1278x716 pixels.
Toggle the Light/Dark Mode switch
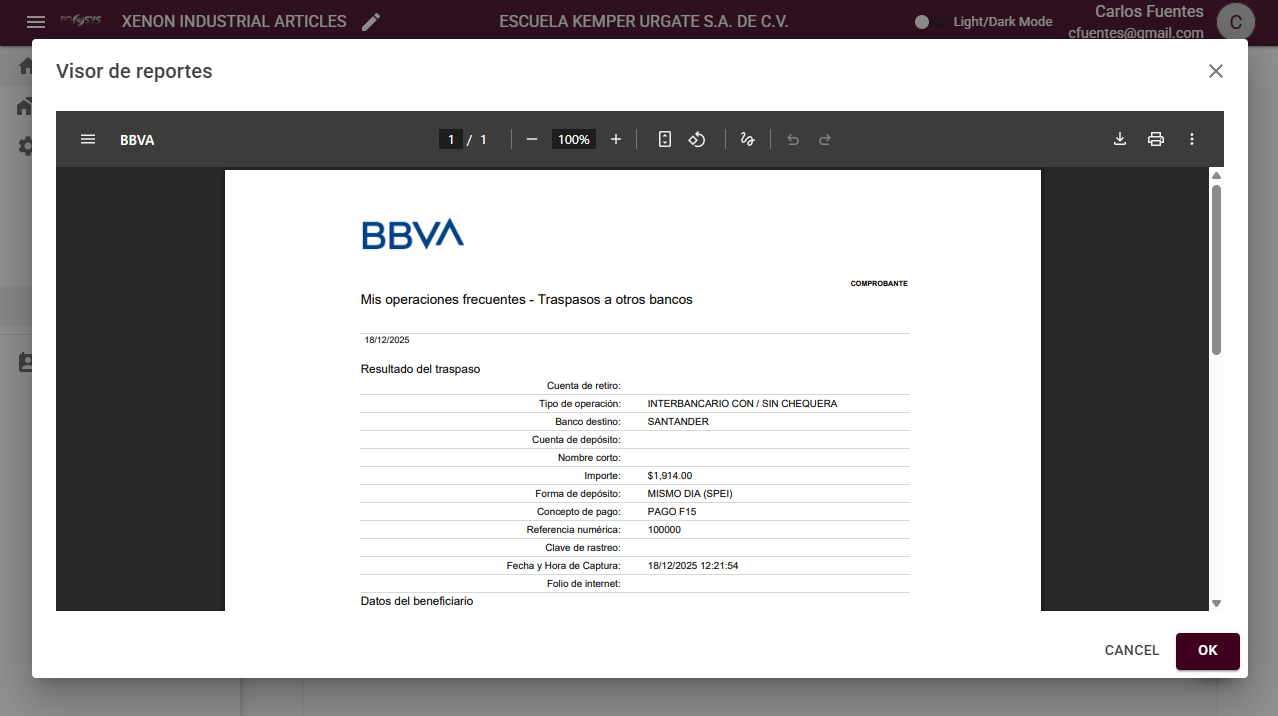click(x=923, y=22)
